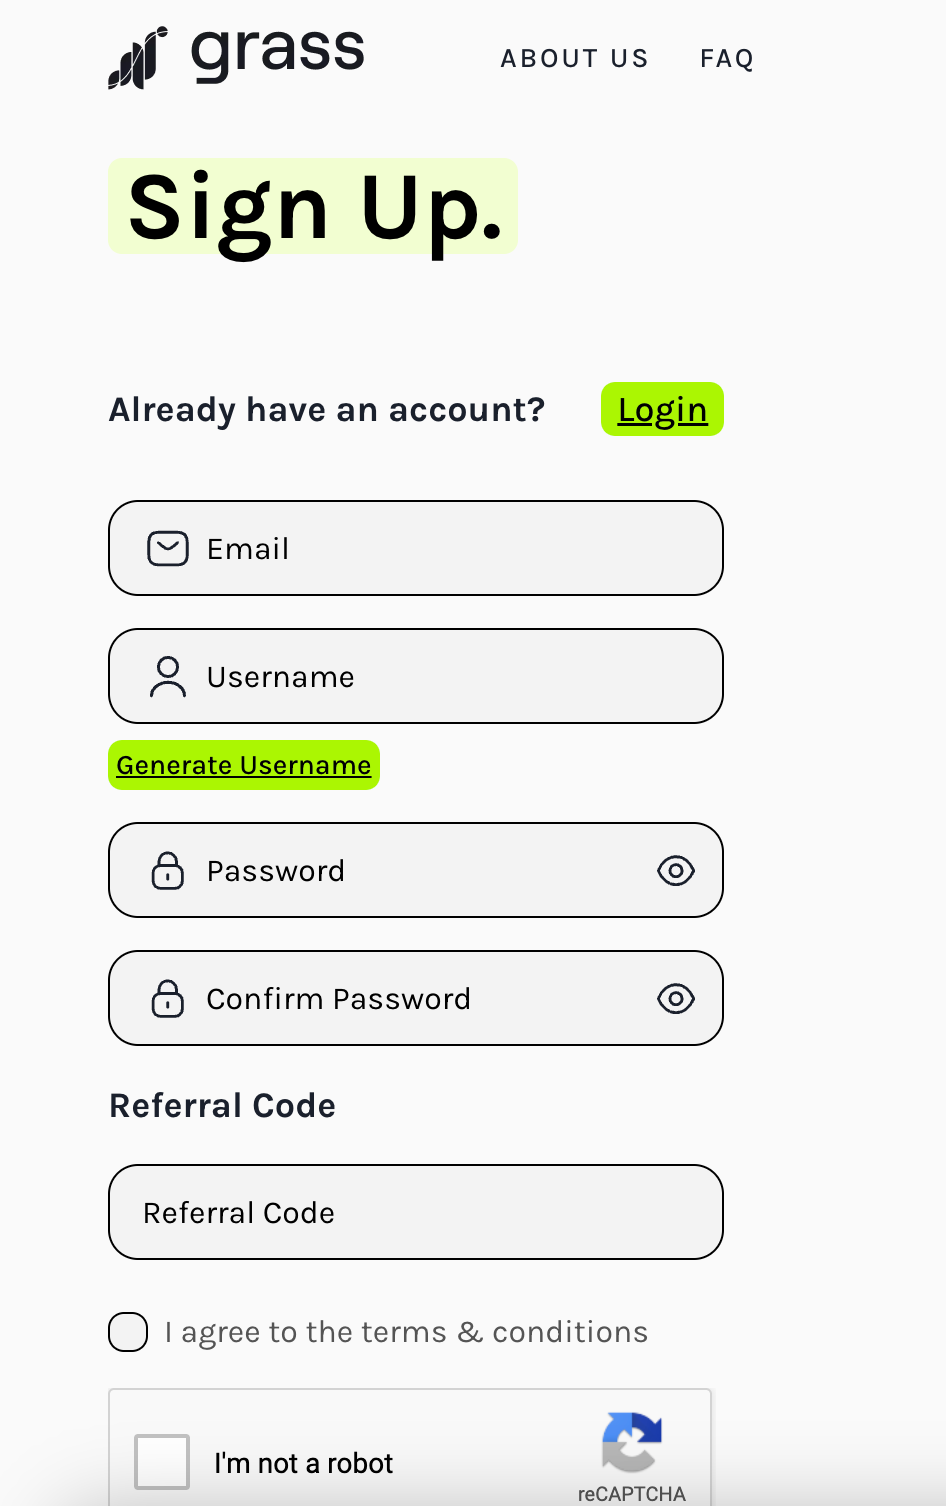Click the lock icon in Confirm Password field
This screenshot has width=946, height=1506.
click(x=168, y=999)
